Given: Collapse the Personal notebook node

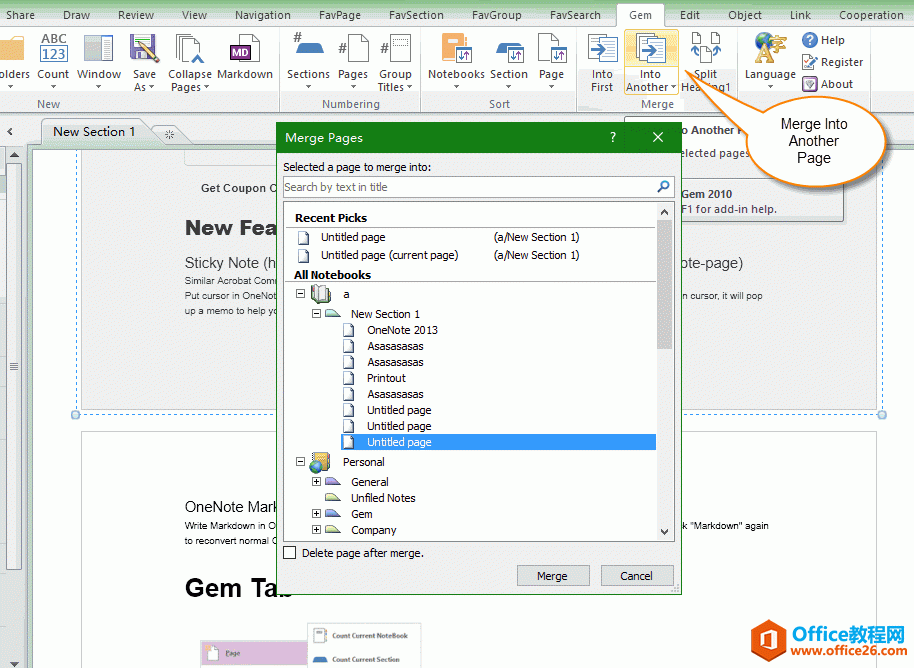Looking at the screenshot, I should point(301,462).
